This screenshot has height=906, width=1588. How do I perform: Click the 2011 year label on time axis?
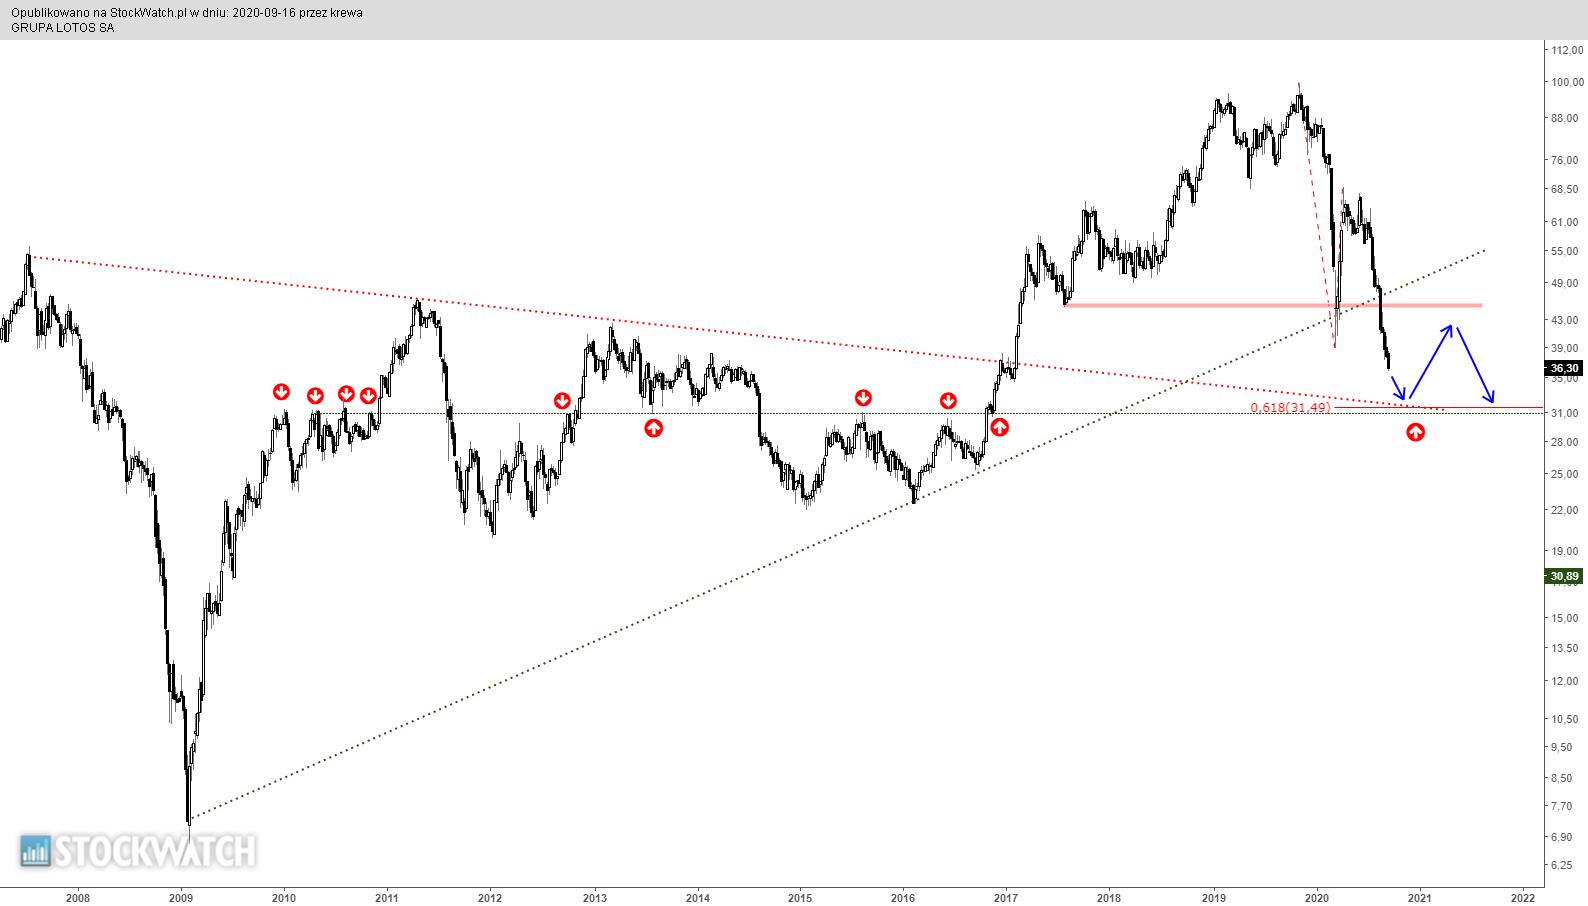coord(387,897)
